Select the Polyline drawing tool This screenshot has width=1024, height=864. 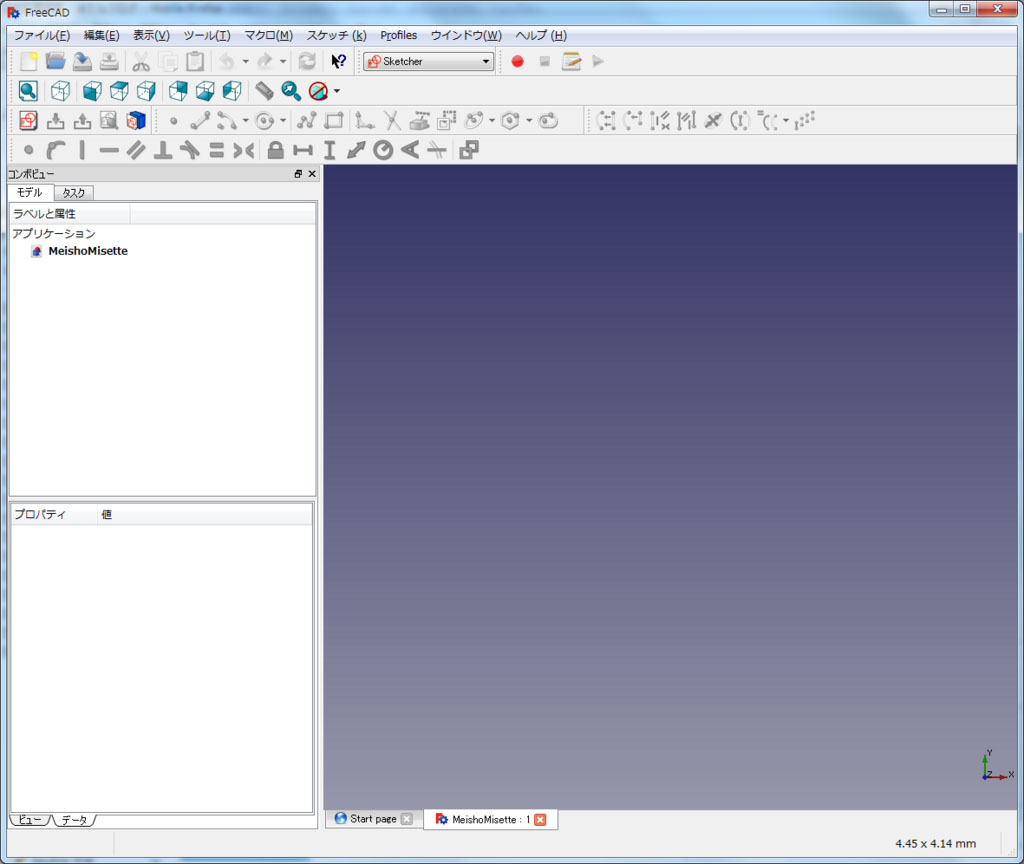tap(306, 121)
